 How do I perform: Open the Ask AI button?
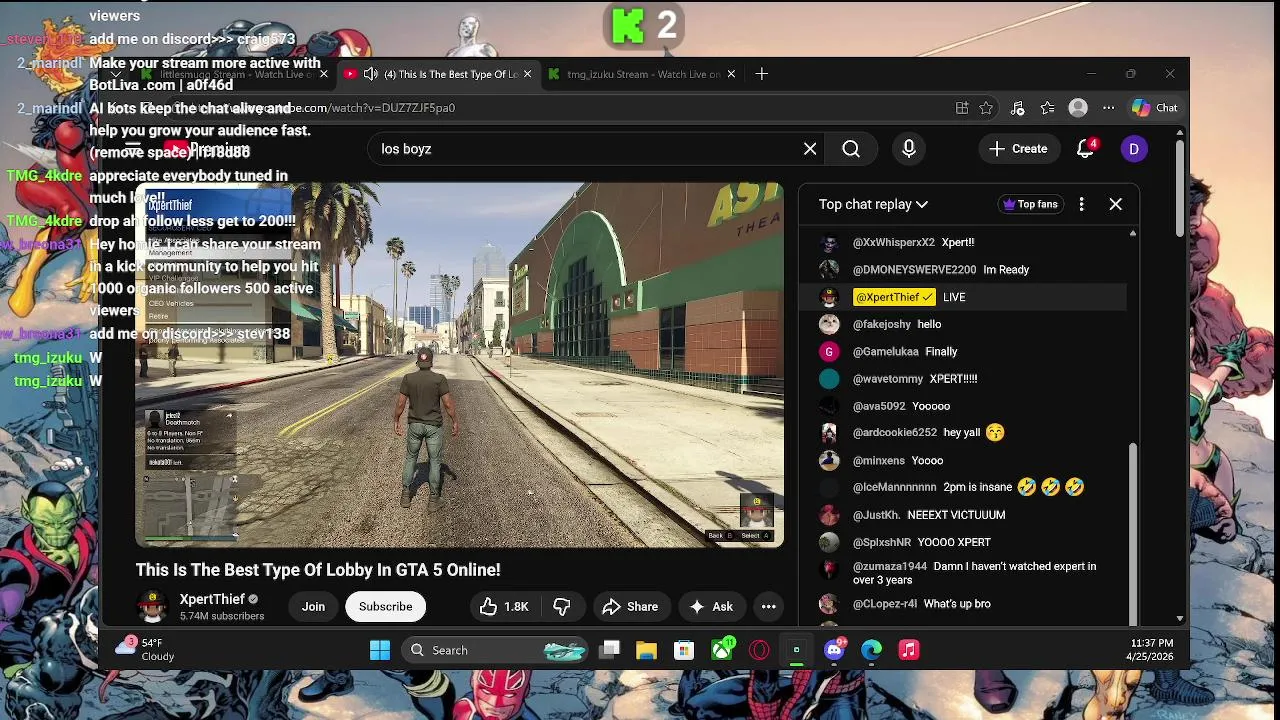click(711, 606)
